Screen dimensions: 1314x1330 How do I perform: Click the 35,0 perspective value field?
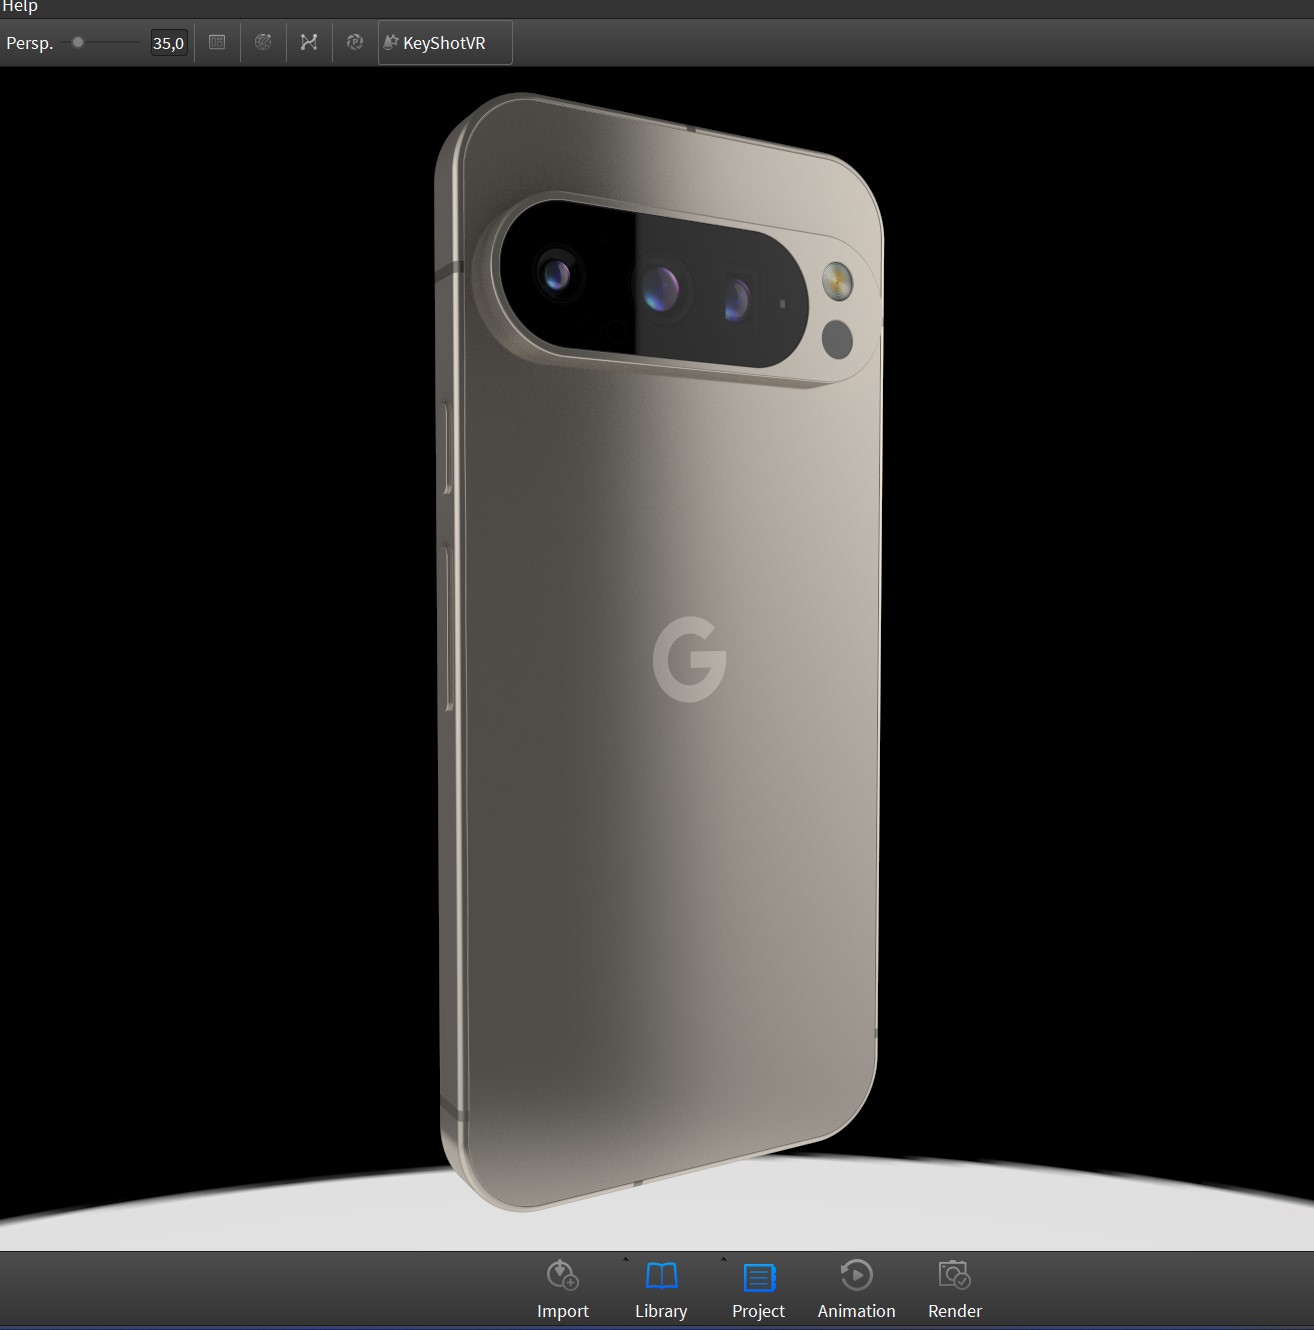coord(169,43)
